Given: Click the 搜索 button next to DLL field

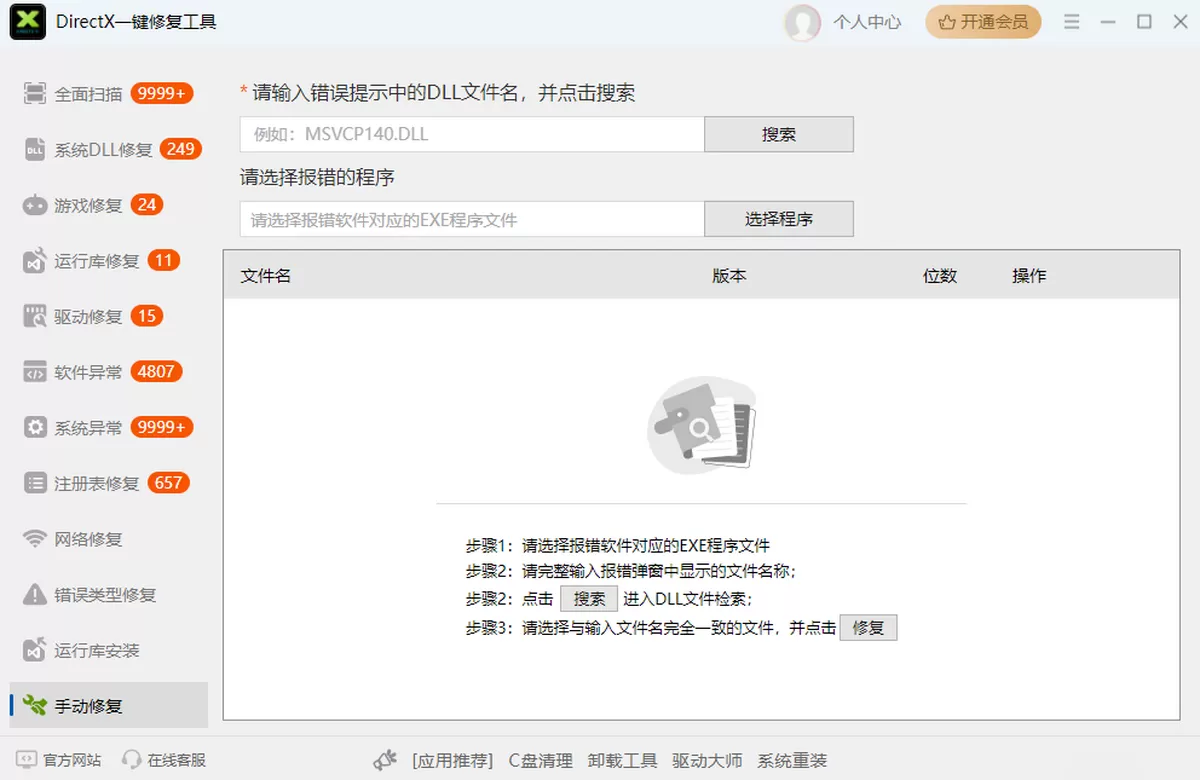Looking at the screenshot, I should coord(779,134).
